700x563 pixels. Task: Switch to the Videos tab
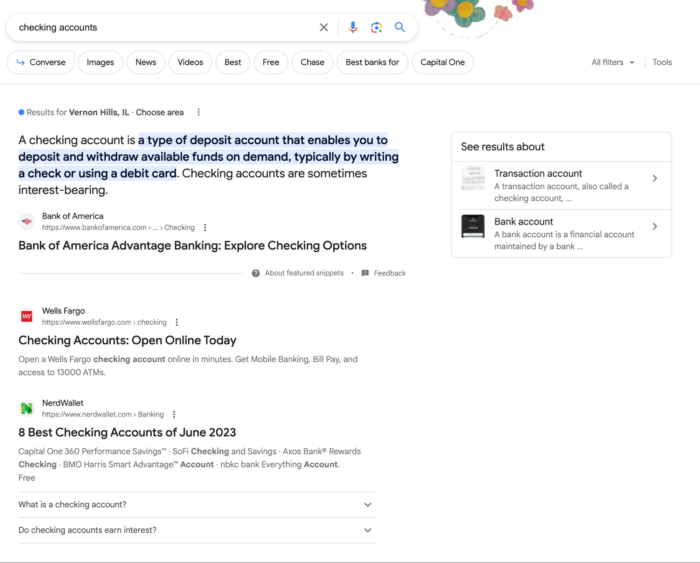point(190,63)
